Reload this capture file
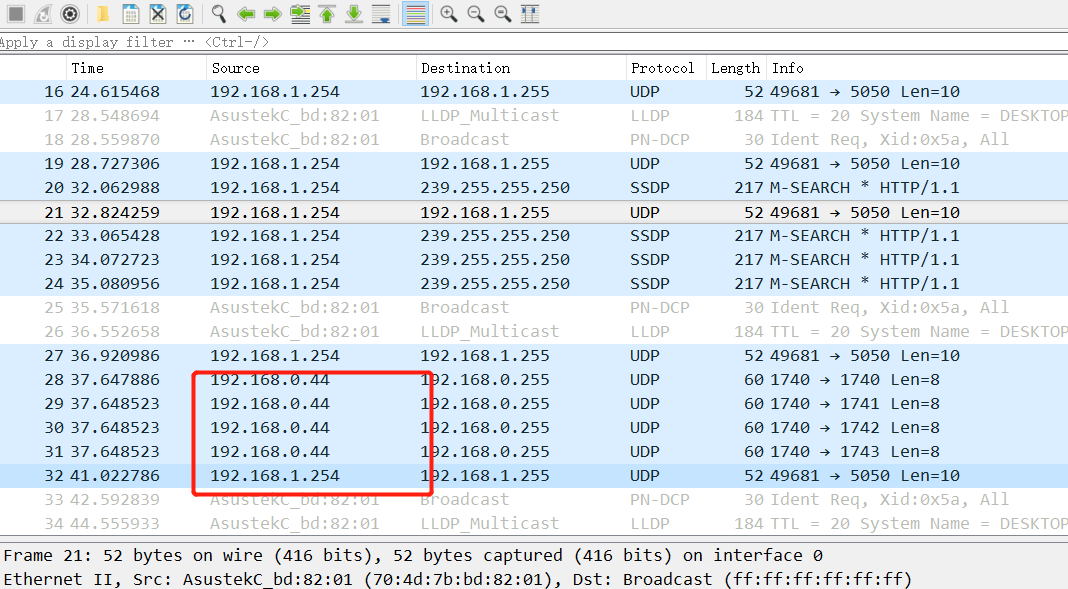The width and height of the screenshot is (1068, 589). (185, 14)
